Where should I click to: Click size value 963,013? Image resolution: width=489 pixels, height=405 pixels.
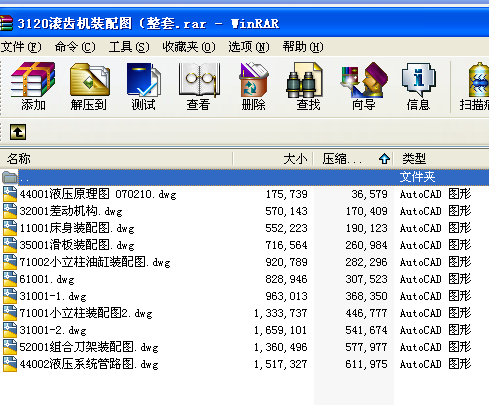click(286, 296)
